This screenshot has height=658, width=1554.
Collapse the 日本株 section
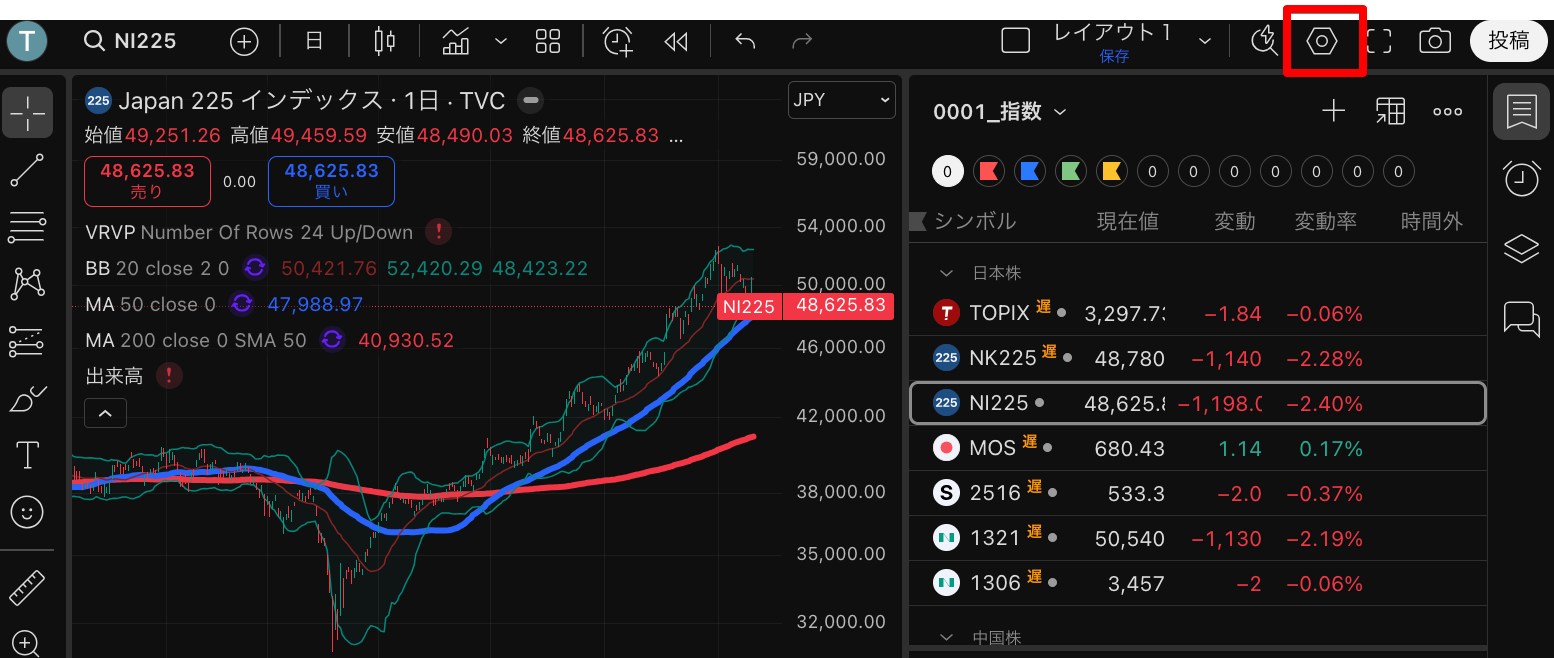coord(946,272)
